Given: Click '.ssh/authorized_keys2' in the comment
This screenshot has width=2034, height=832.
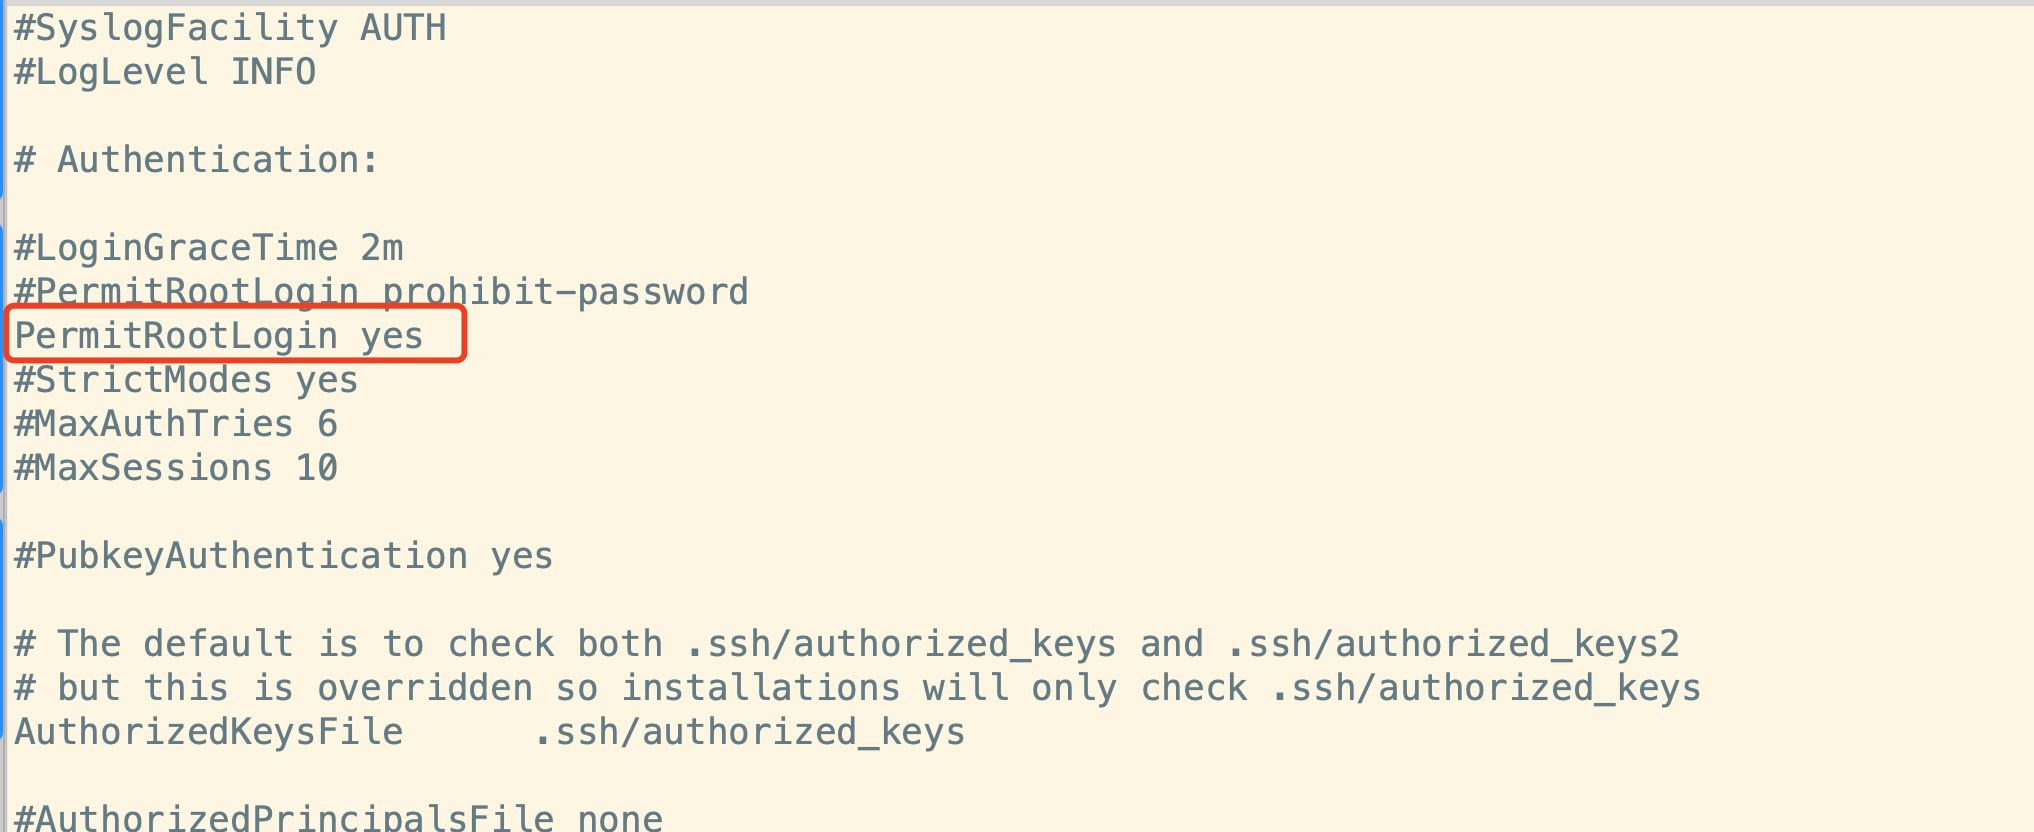Looking at the screenshot, I should pos(1454,645).
